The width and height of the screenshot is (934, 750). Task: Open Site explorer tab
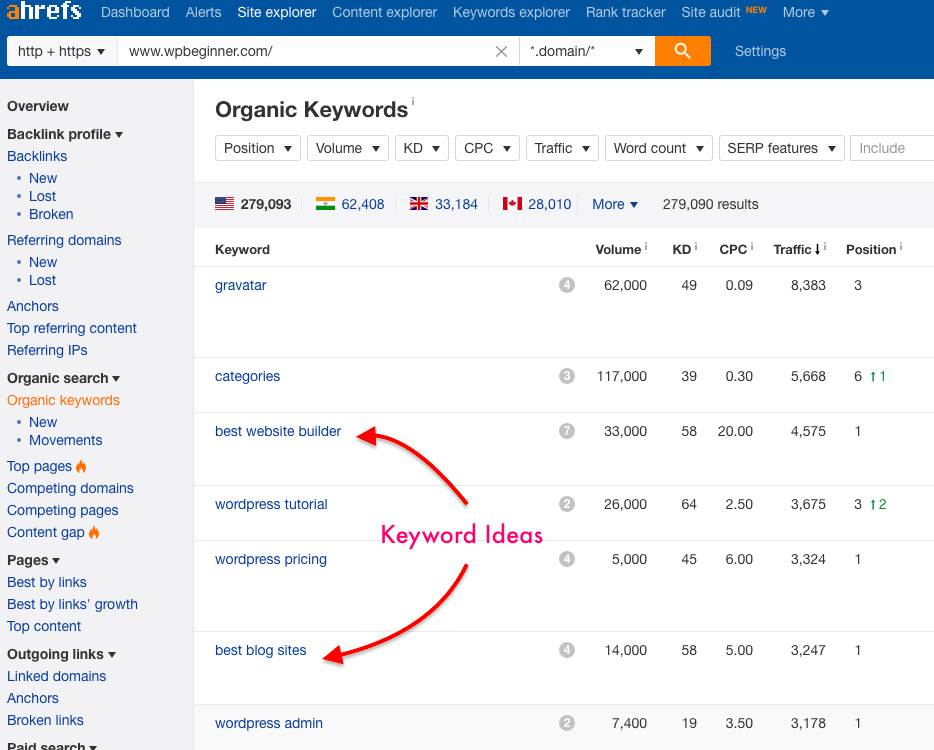pyautogui.click(x=277, y=13)
